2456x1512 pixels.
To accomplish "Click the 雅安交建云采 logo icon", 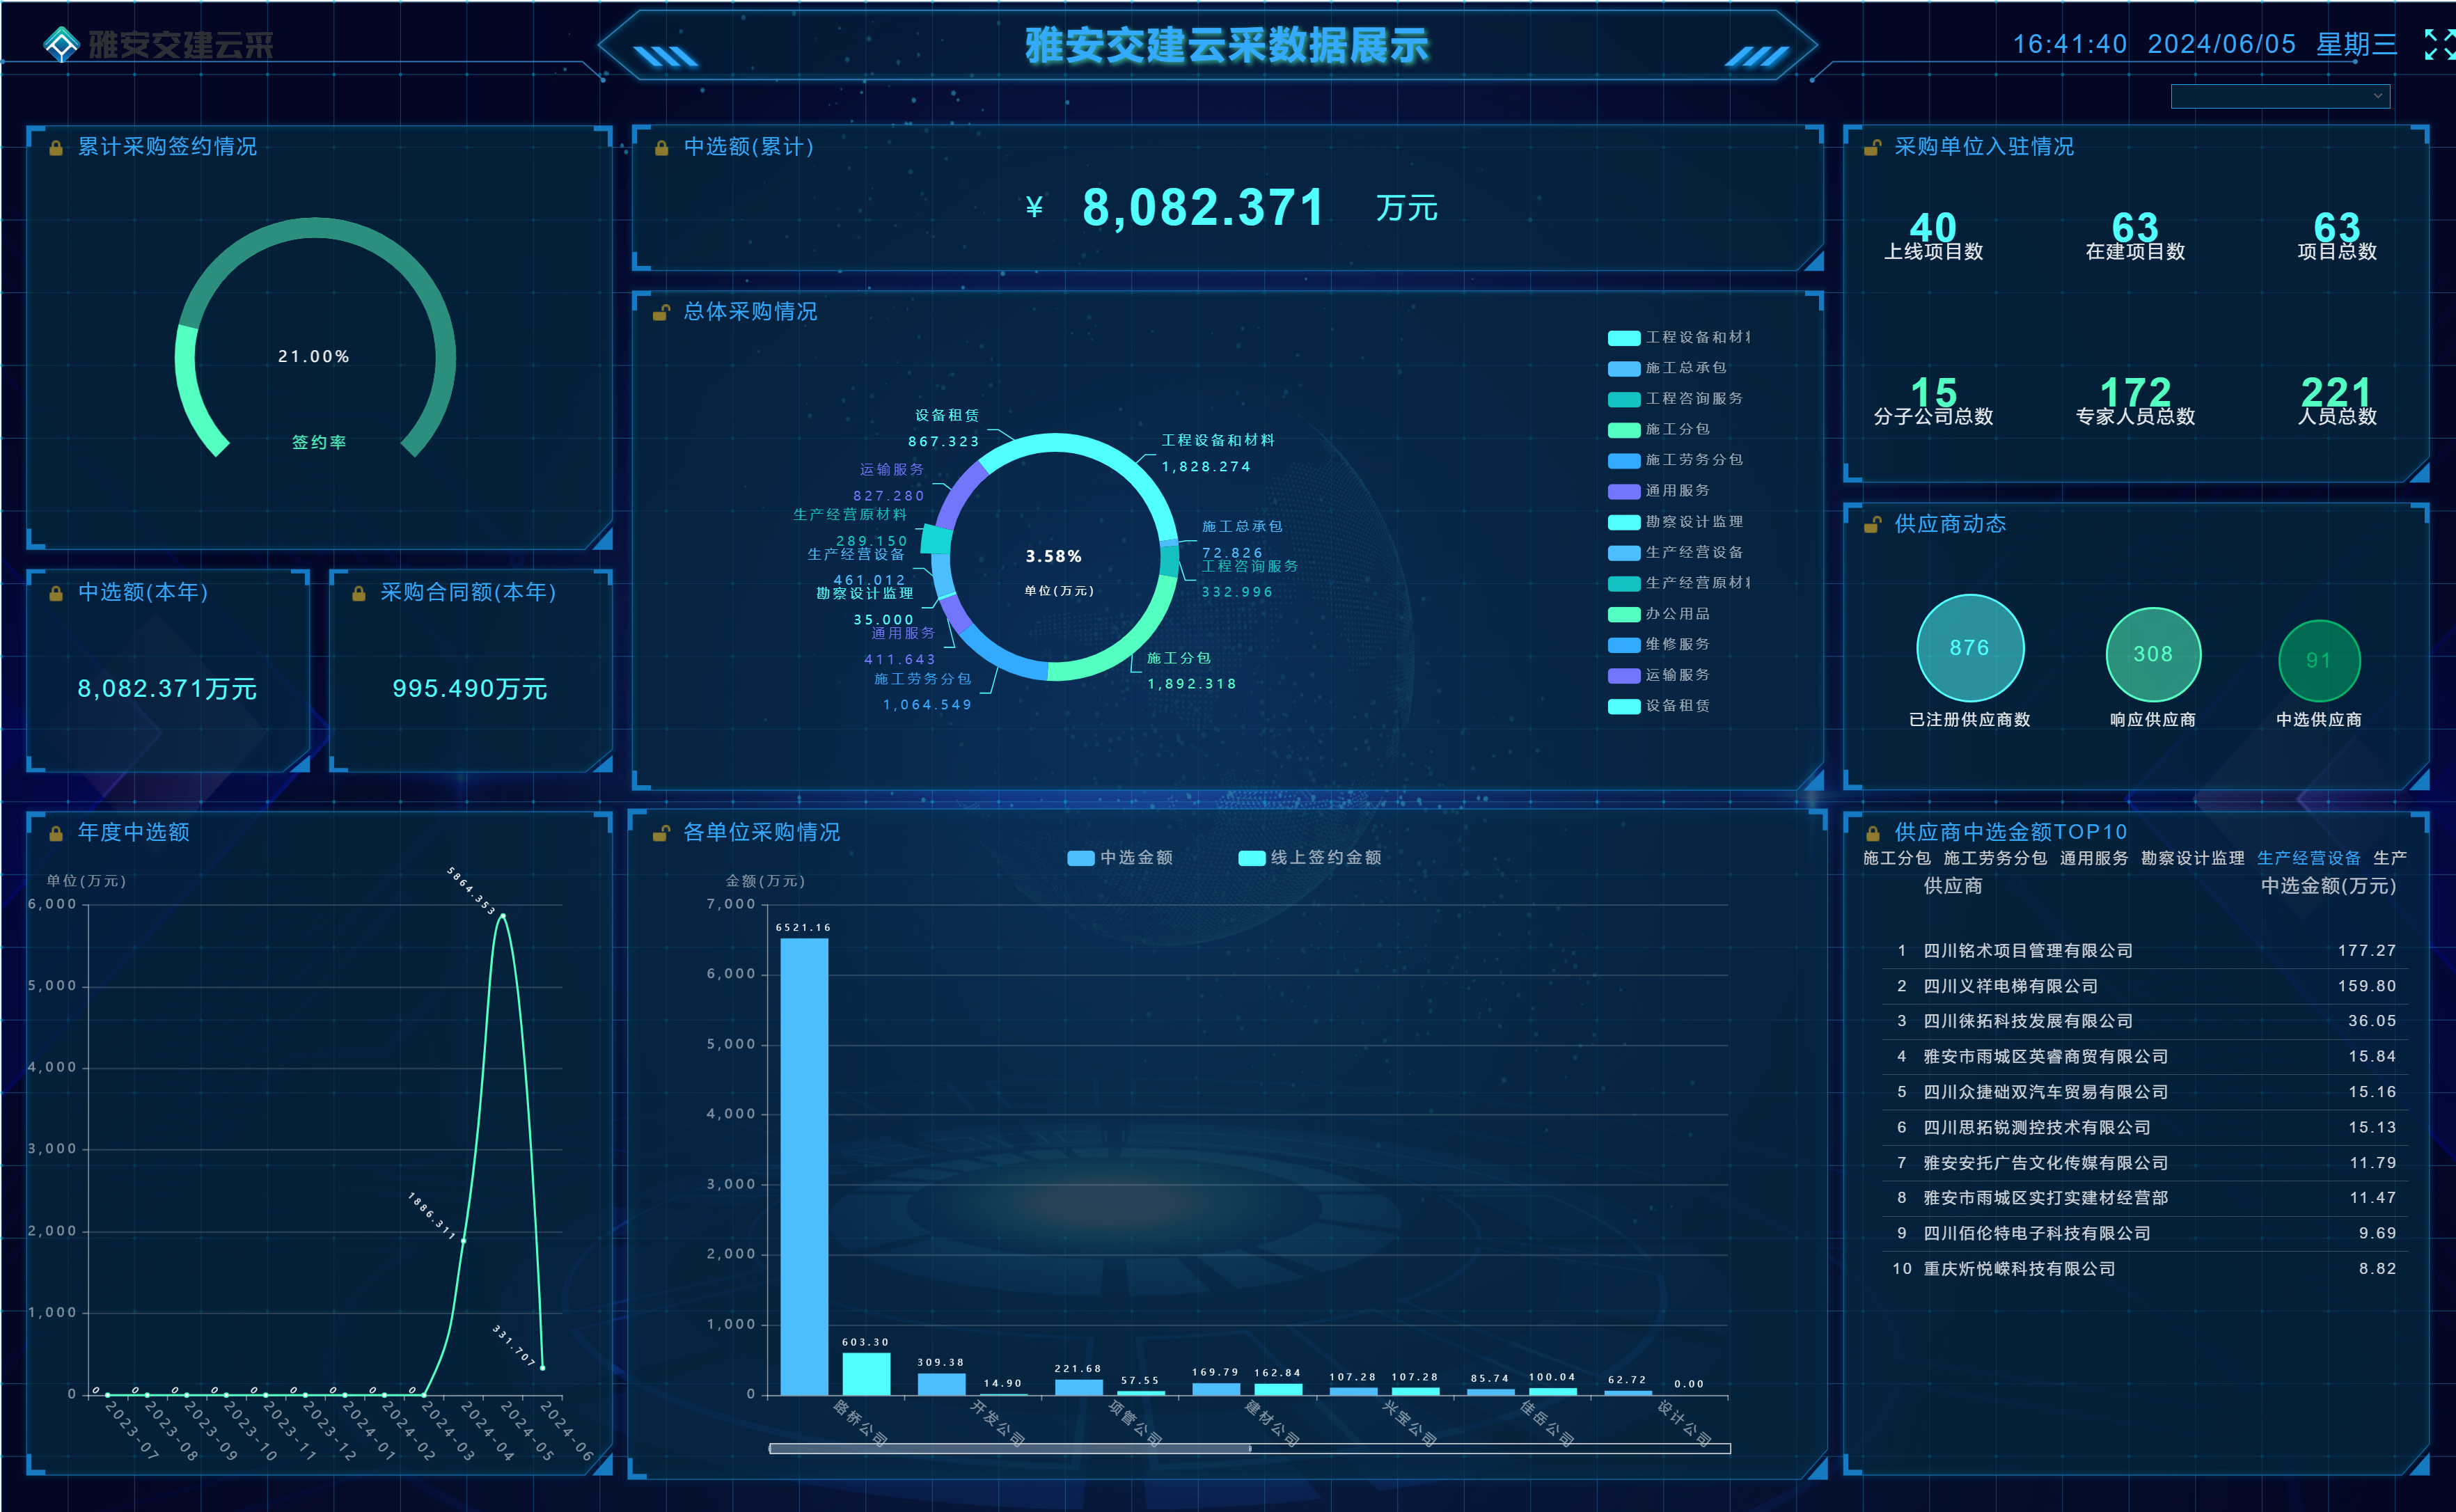I will (61, 44).
